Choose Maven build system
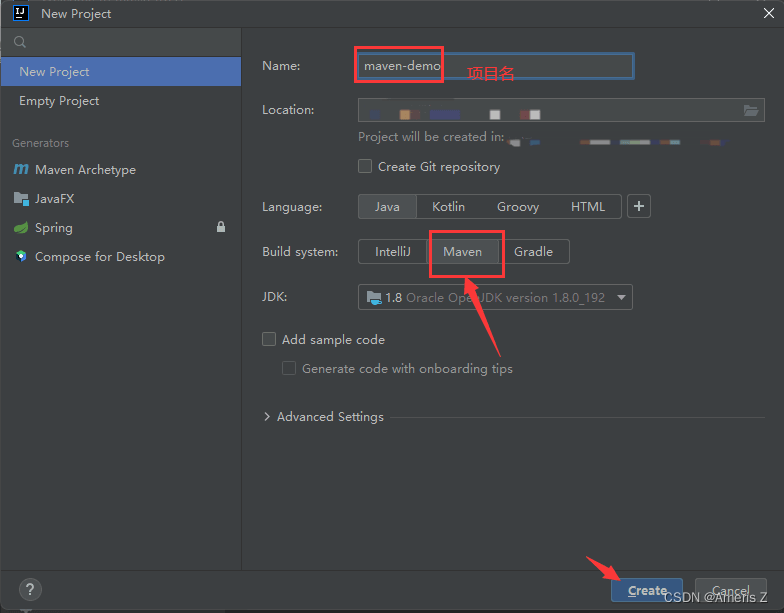Image resolution: width=784 pixels, height=613 pixels. pyautogui.click(x=462, y=252)
